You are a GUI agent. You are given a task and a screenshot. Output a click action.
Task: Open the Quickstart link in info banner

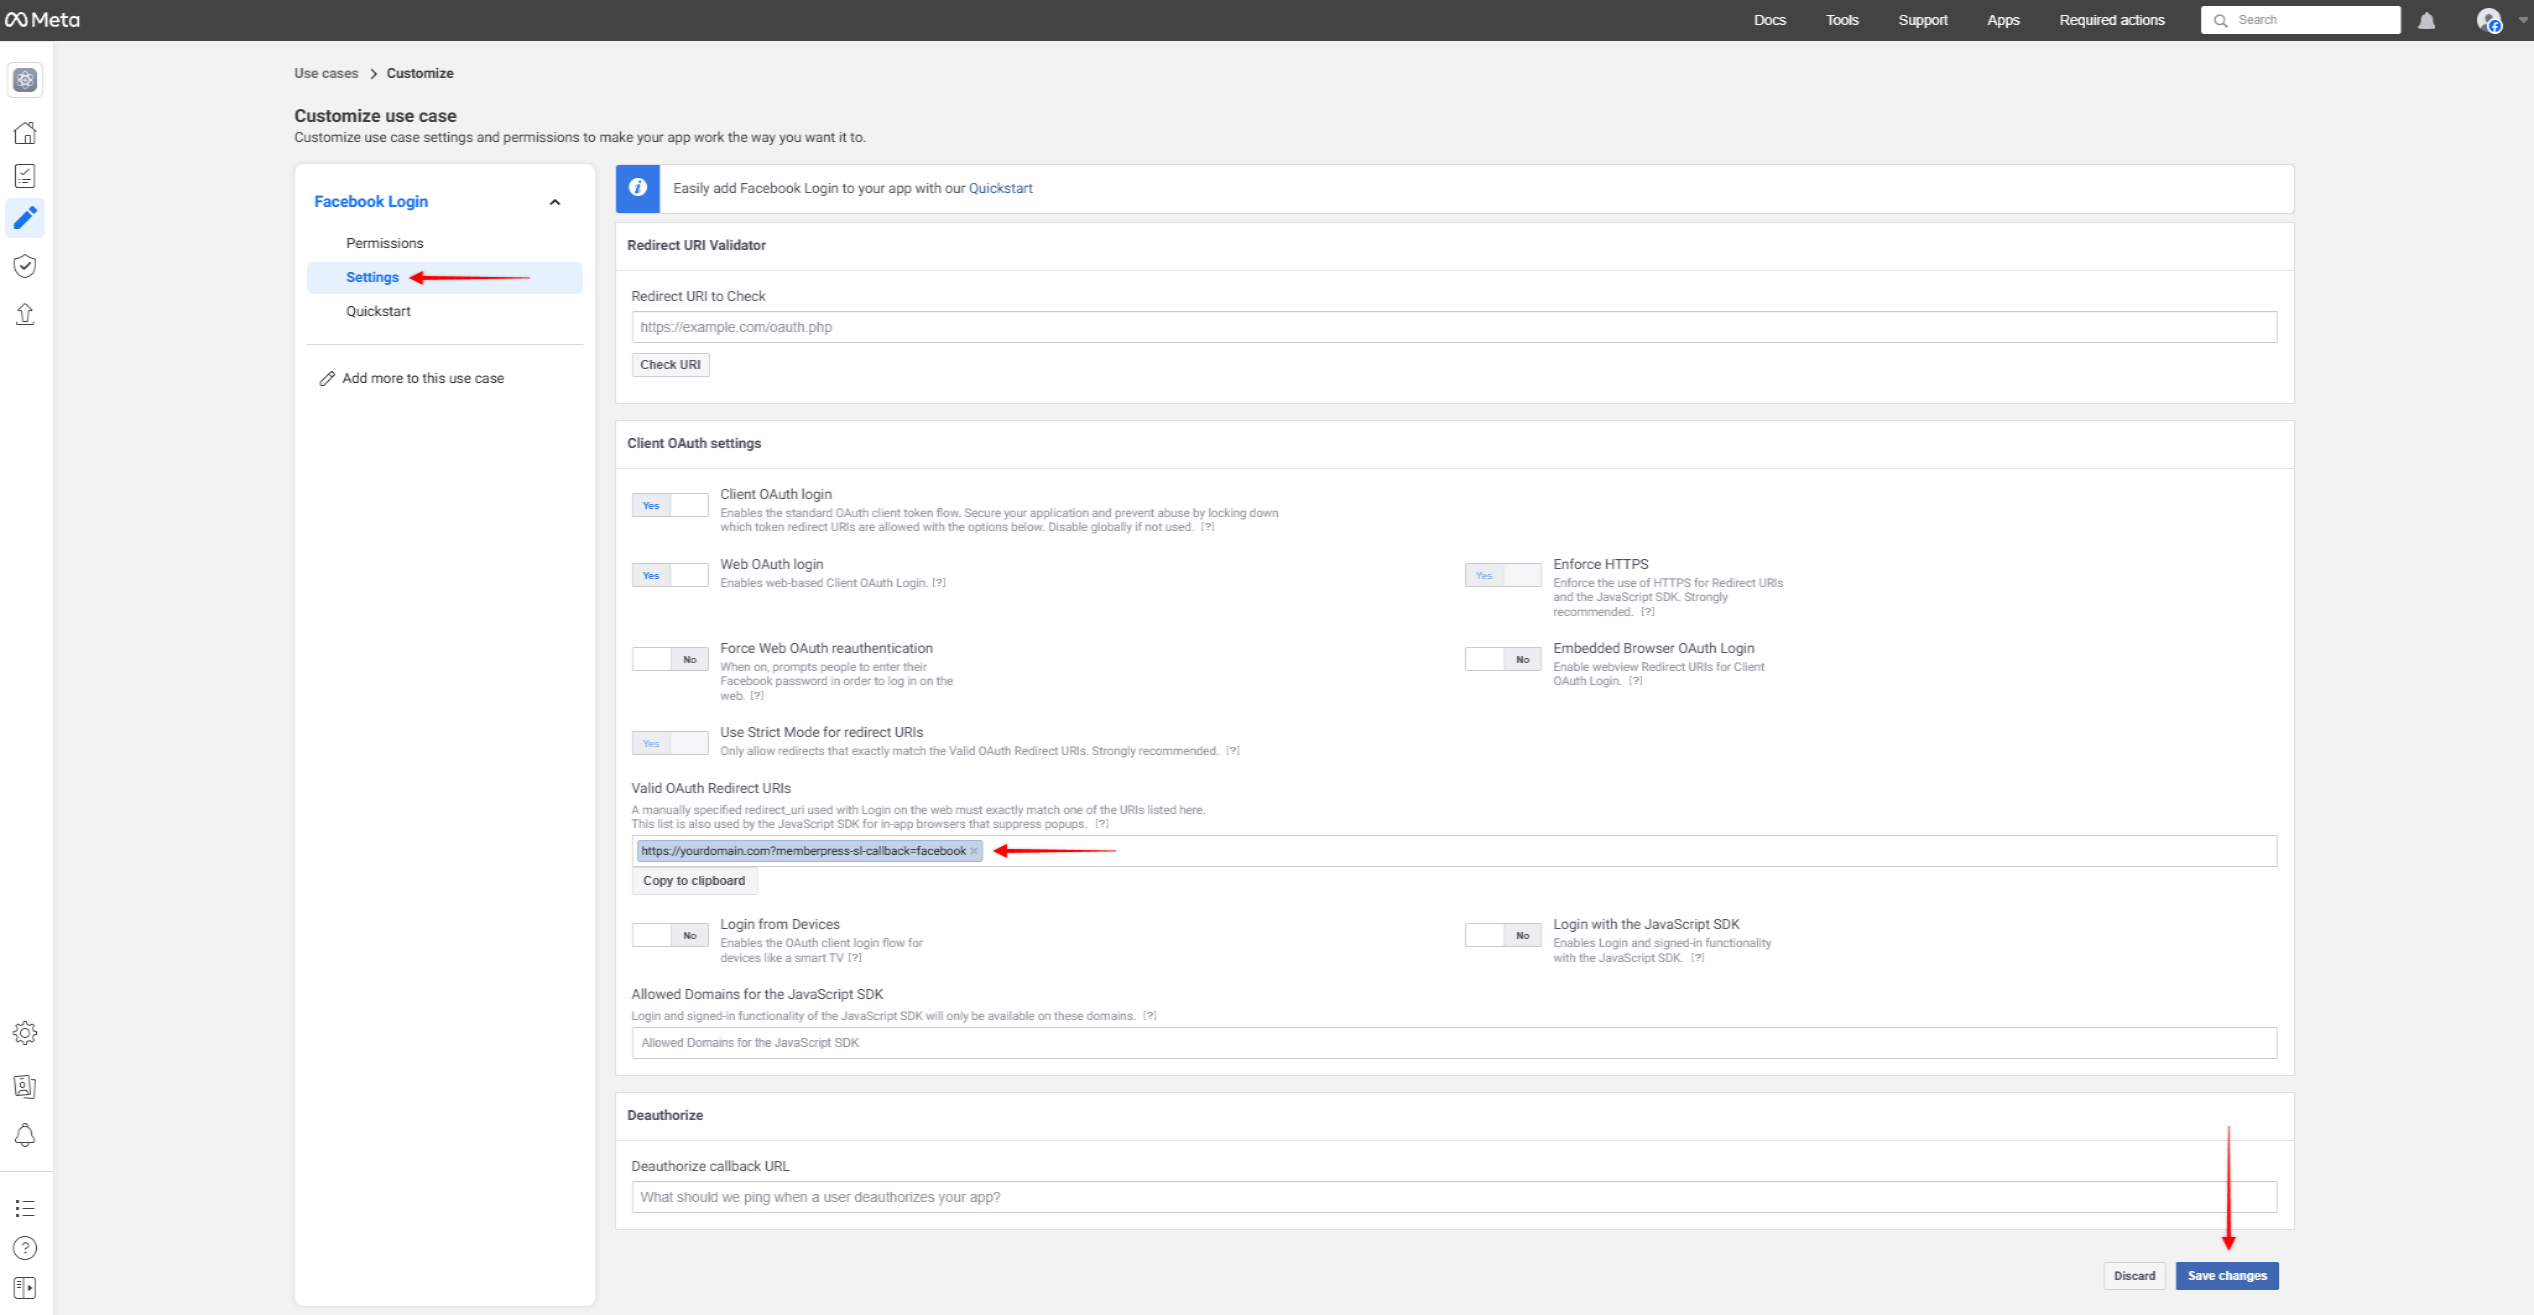[x=999, y=188]
